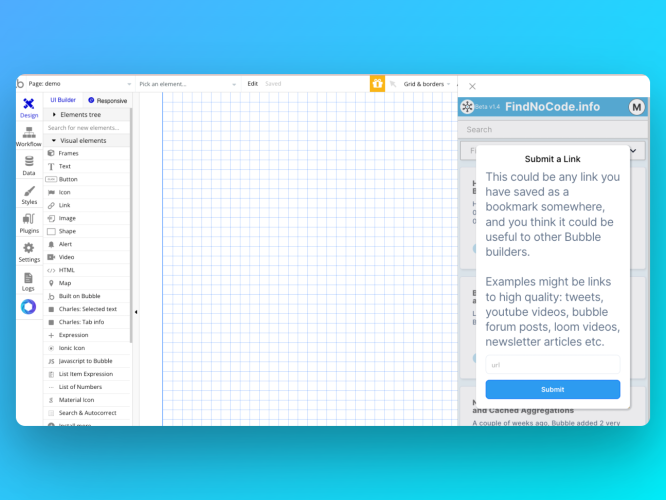Viewport: 666px width, 500px height.
Task: Select Search & Autocorrect element
Action: pyautogui.click(x=87, y=413)
